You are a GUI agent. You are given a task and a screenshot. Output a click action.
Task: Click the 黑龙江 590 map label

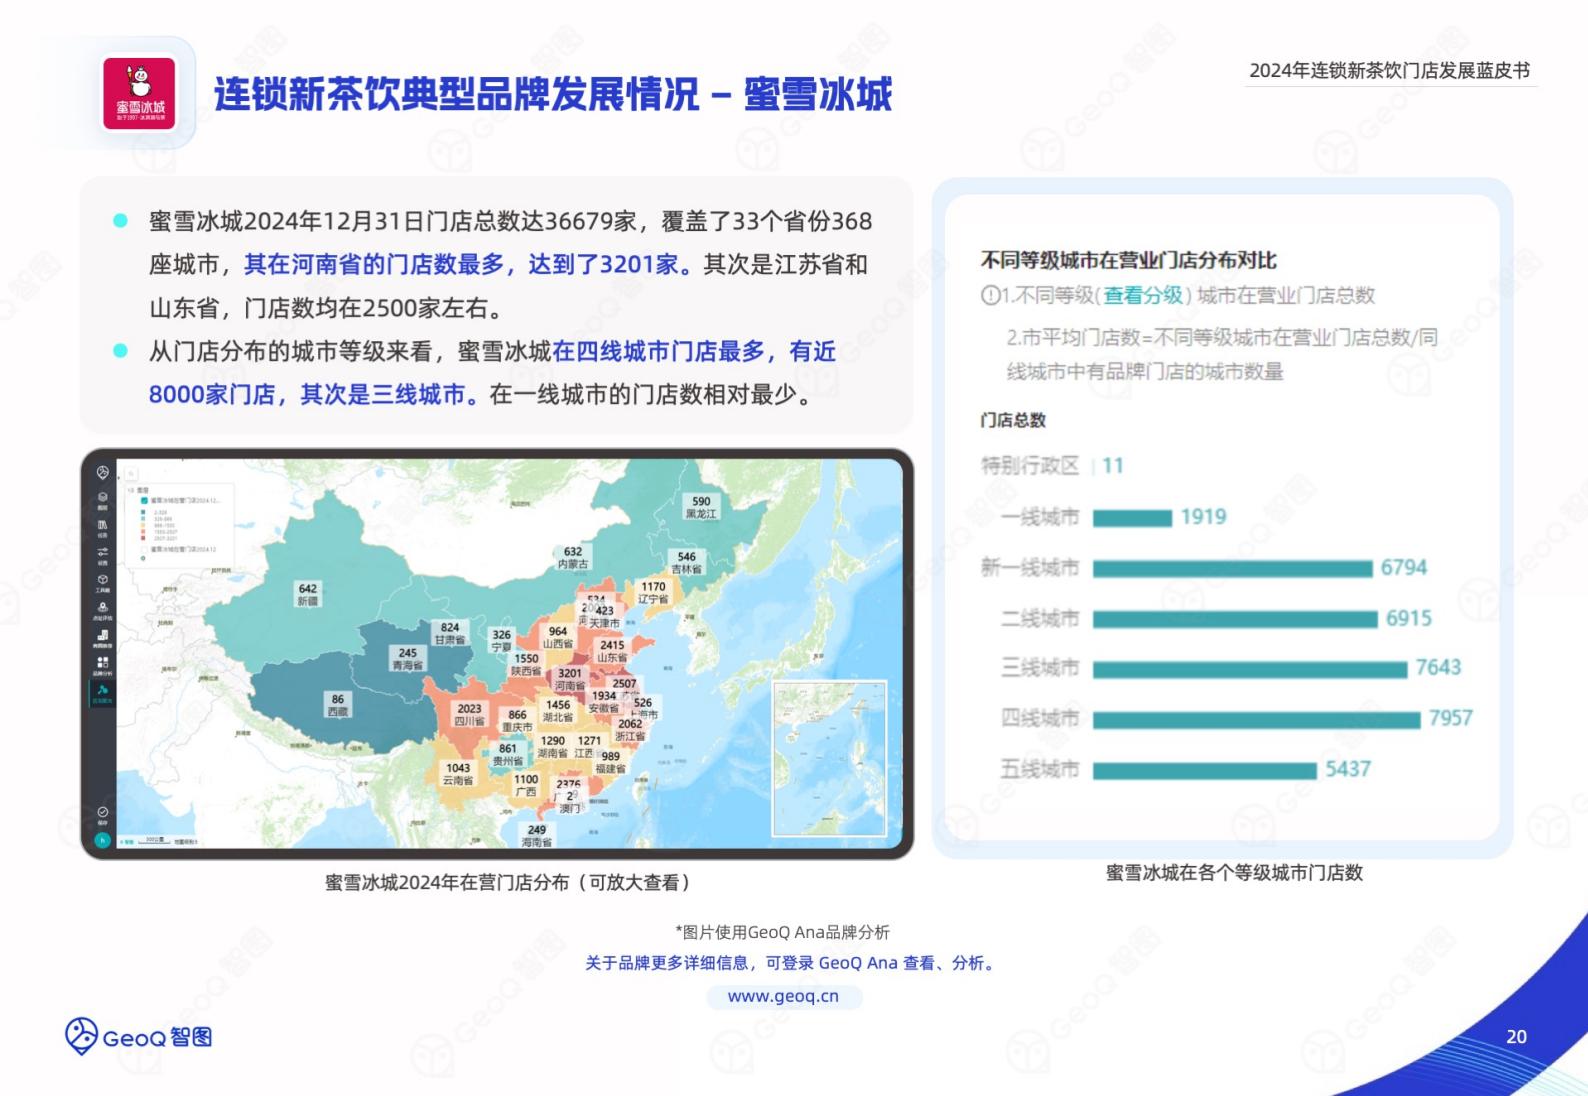coord(701,507)
